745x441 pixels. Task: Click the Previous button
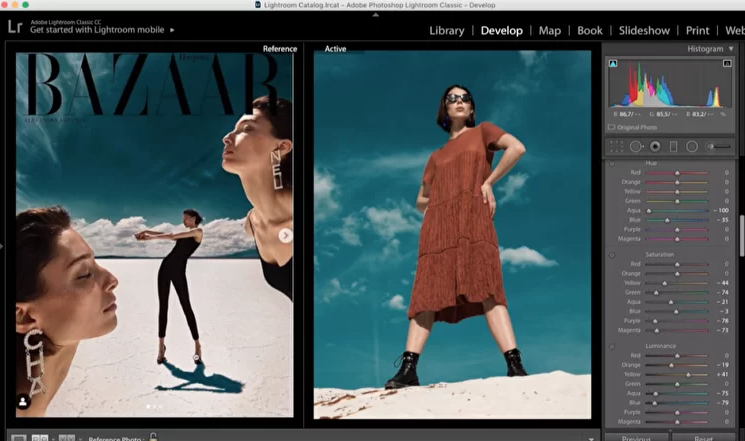click(x=635, y=437)
